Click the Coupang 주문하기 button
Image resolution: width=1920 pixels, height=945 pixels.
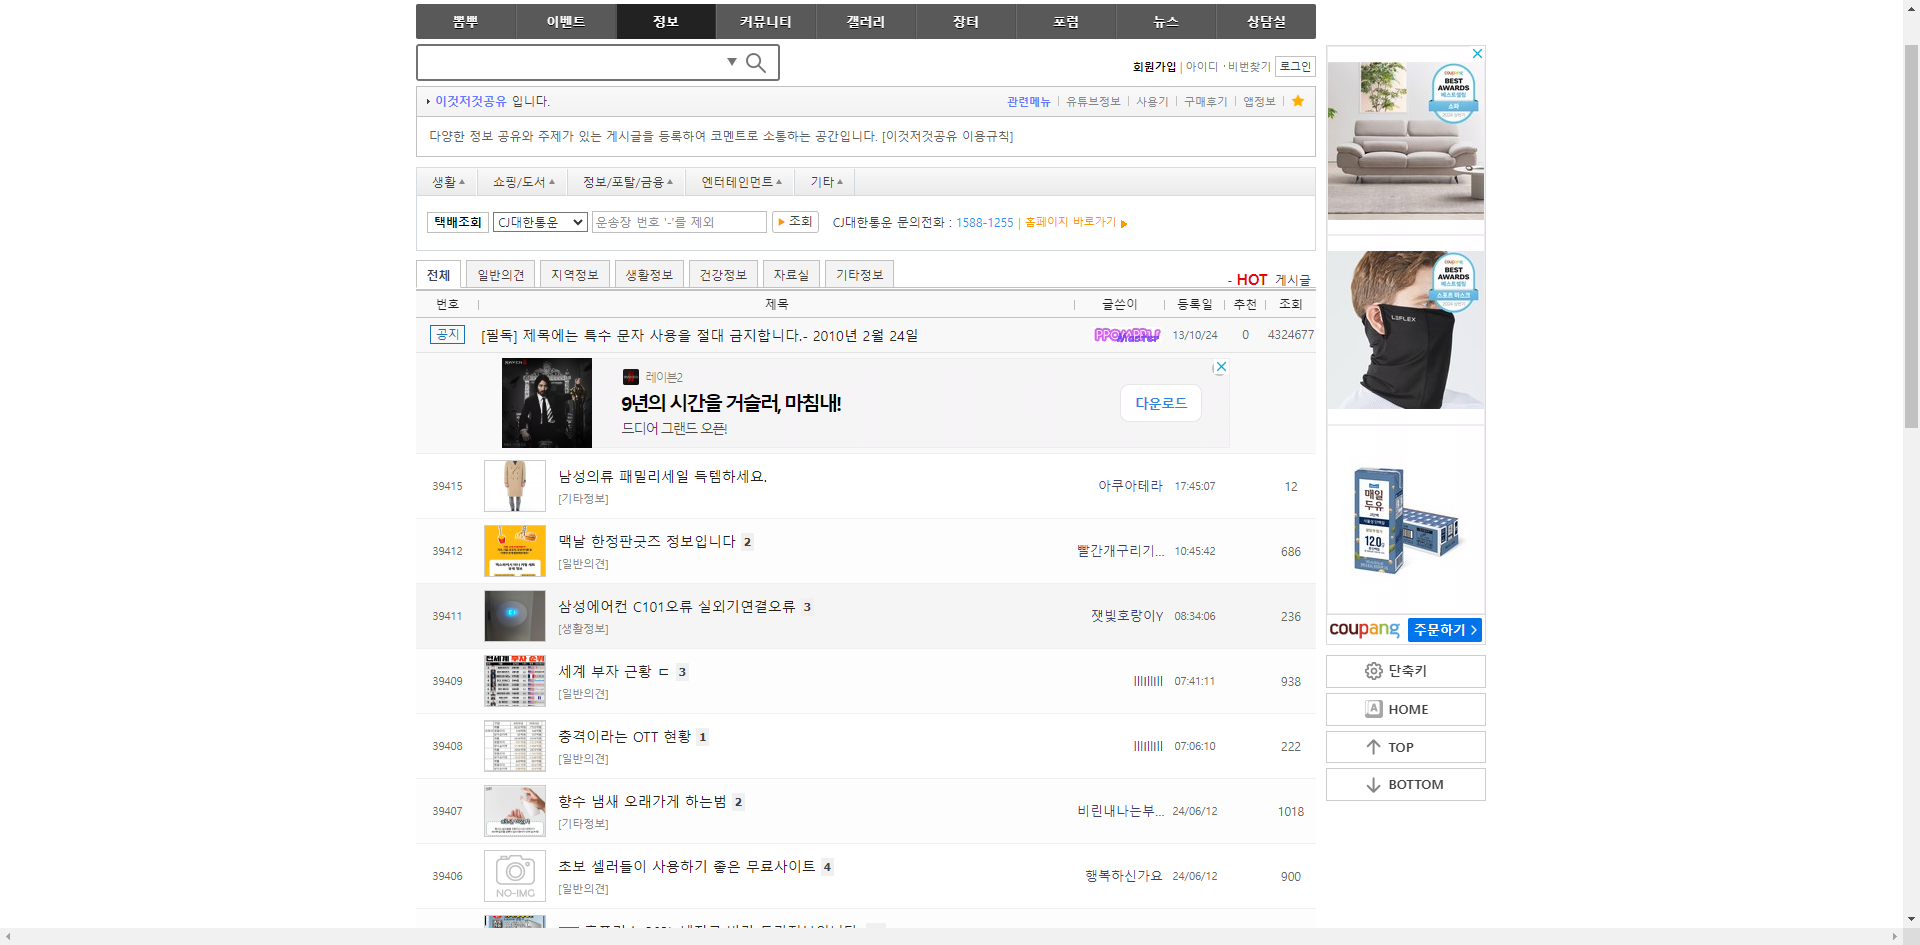(x=1444, y=630)
